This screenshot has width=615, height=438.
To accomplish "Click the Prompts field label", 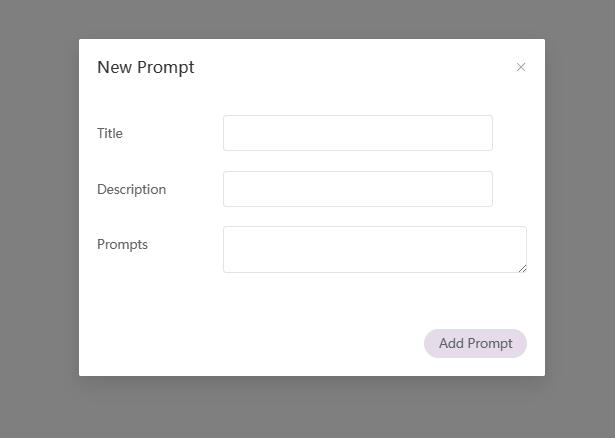I will tap(122, 244).
